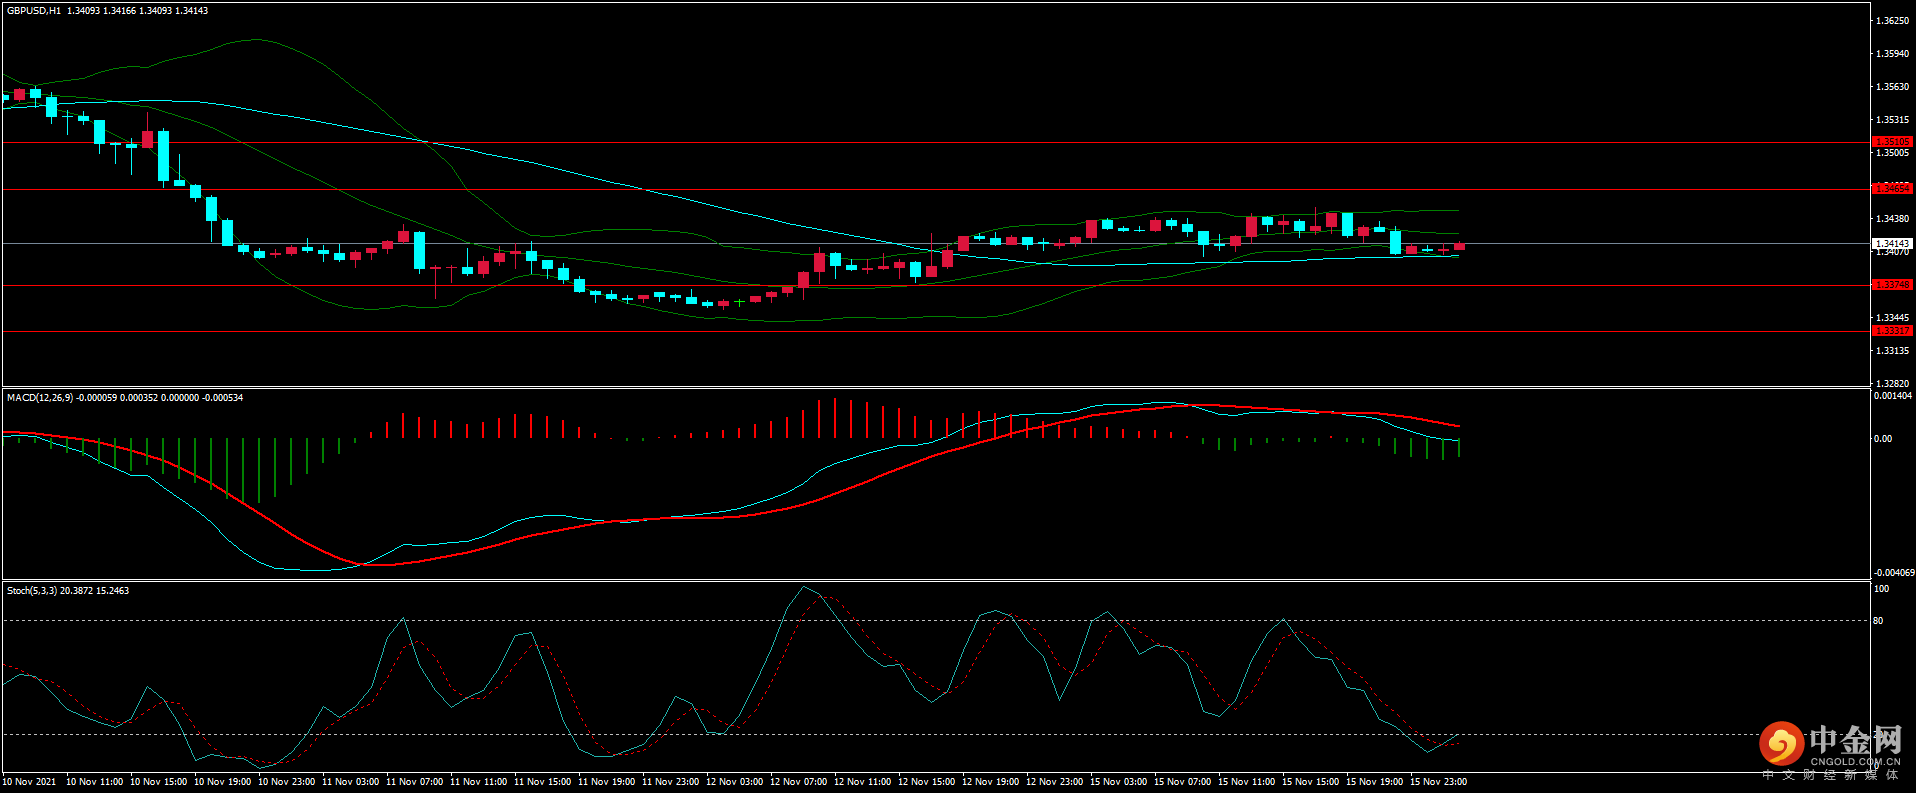Click the Stochastic scale label 80
This screenshot has width=1916, height=793.
[x=1879, y=621]
